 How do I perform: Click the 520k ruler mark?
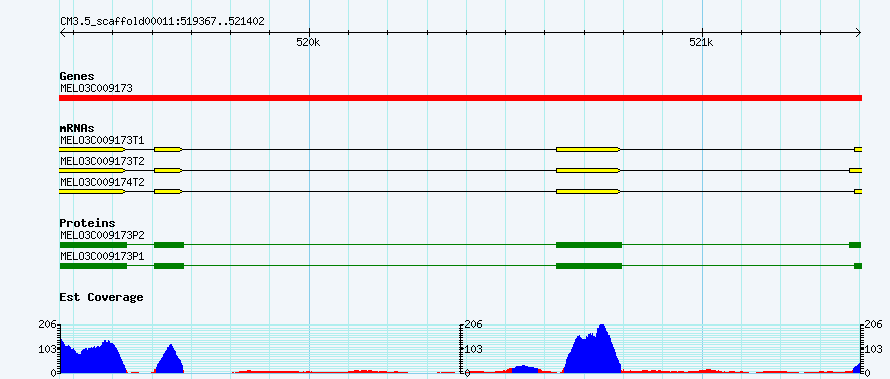308,43
